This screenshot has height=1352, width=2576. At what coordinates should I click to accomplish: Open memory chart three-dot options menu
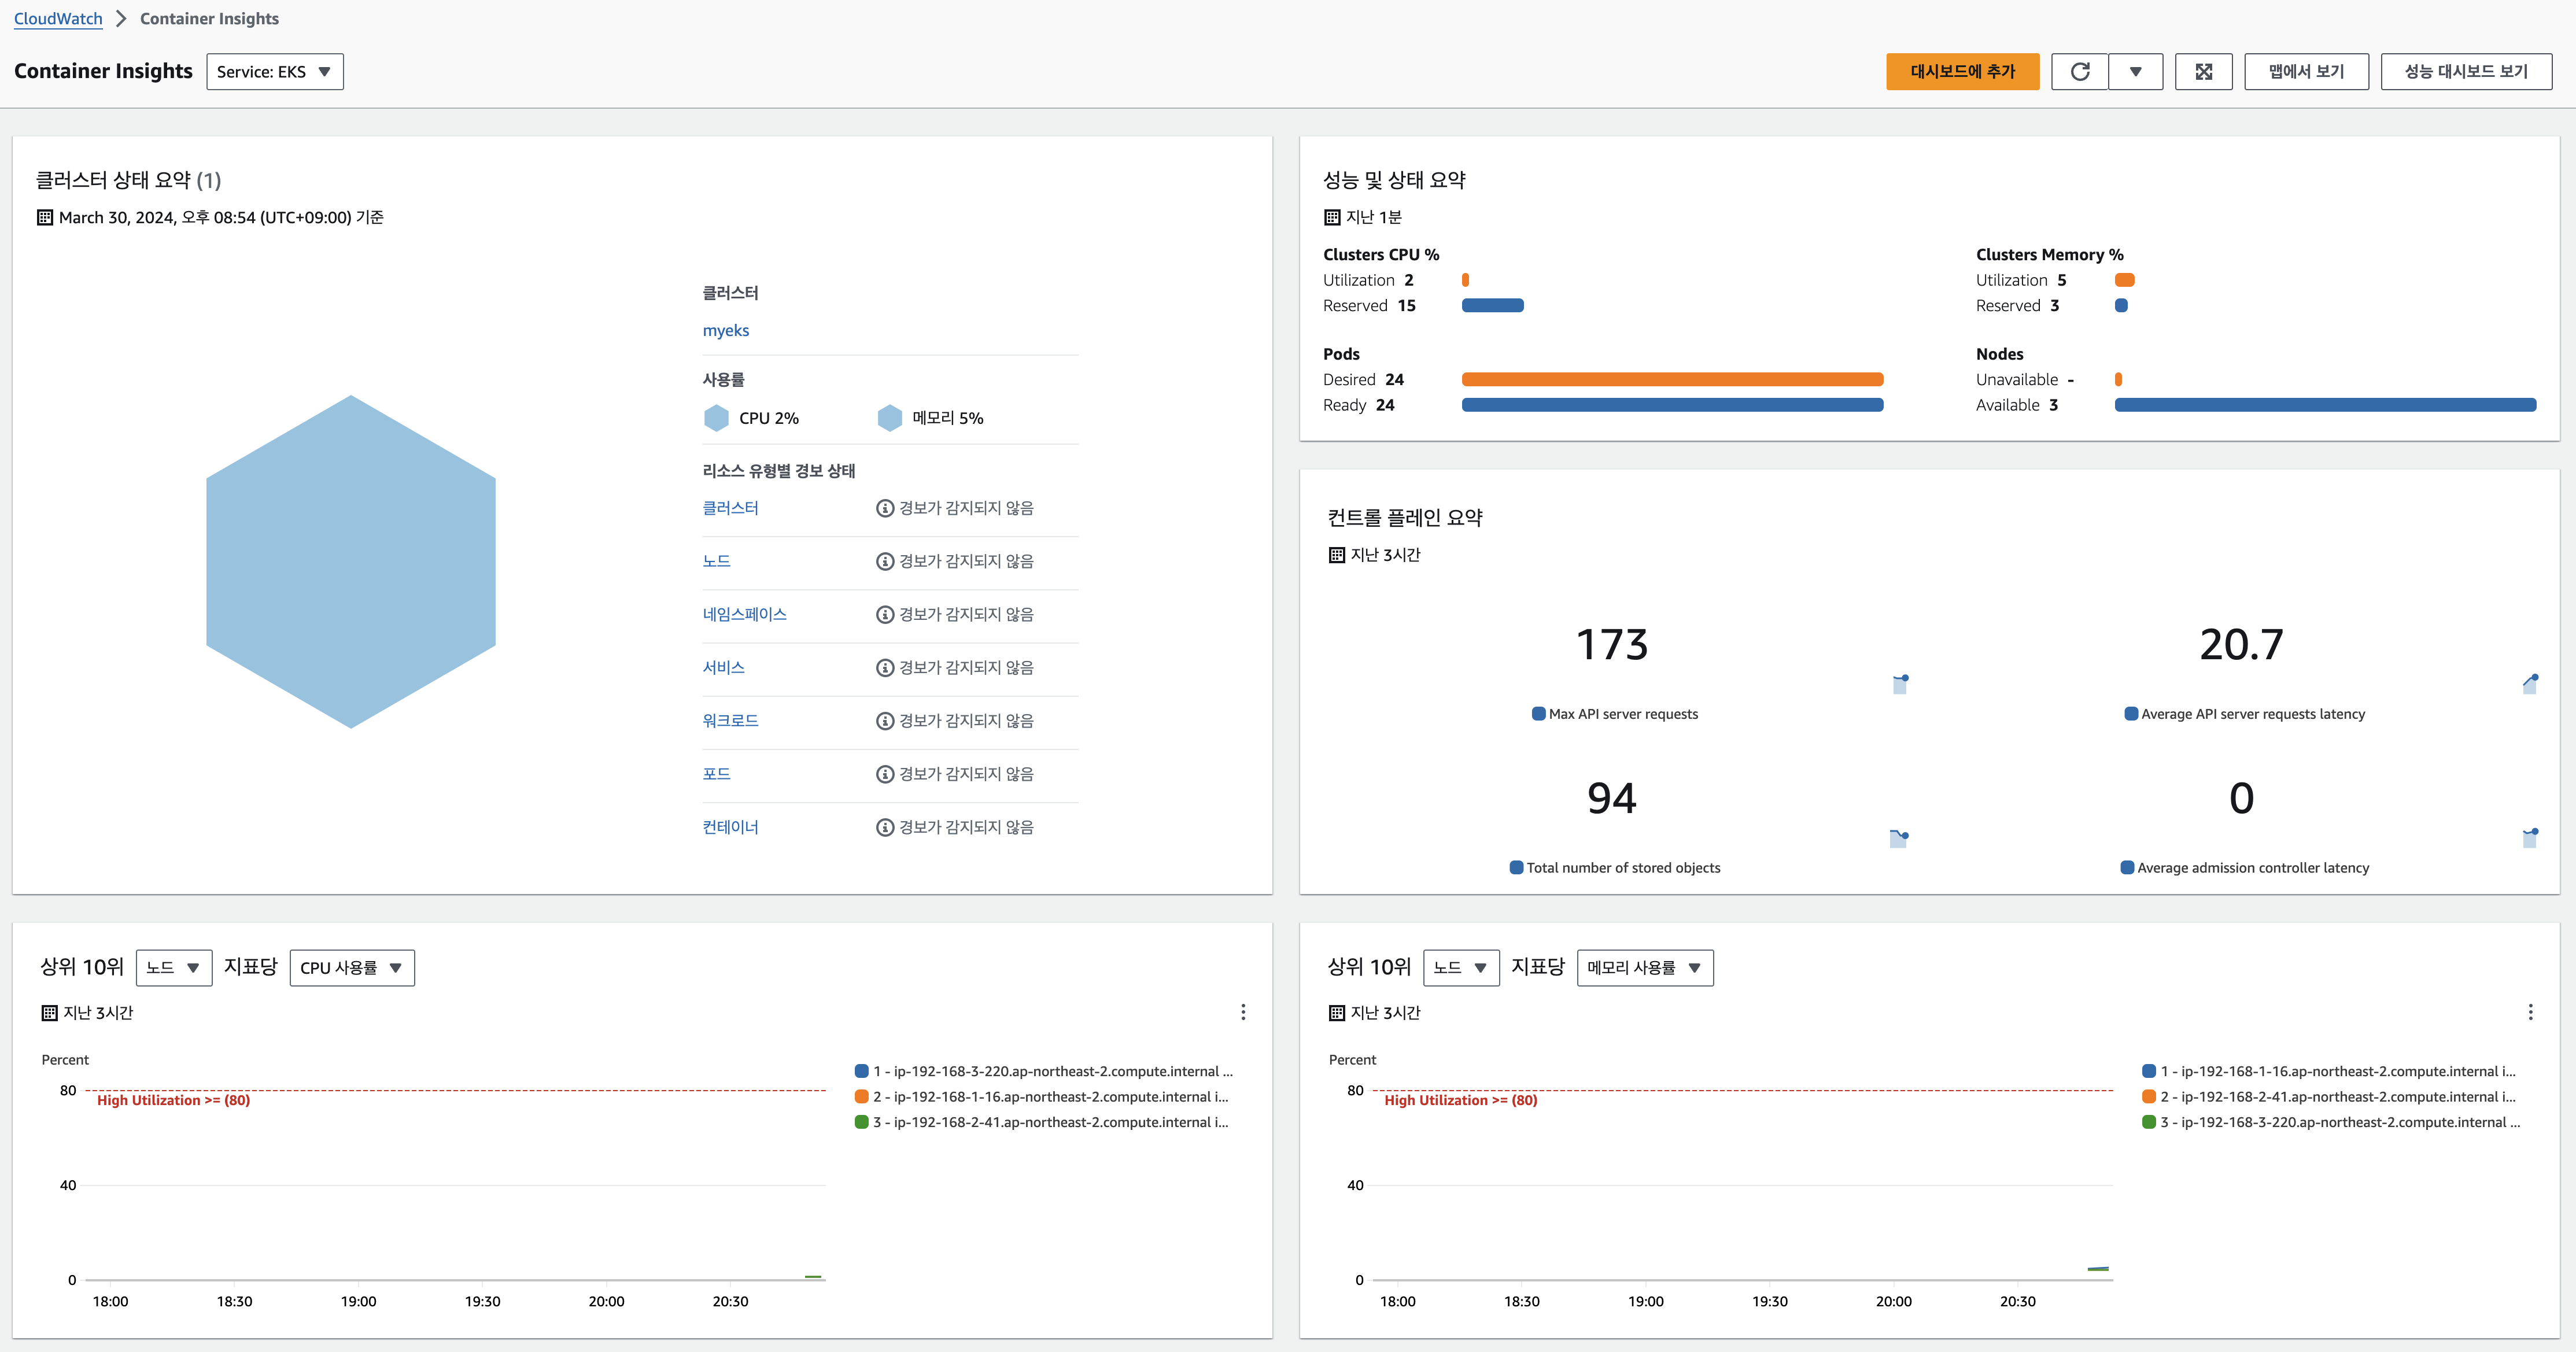2530,1012
